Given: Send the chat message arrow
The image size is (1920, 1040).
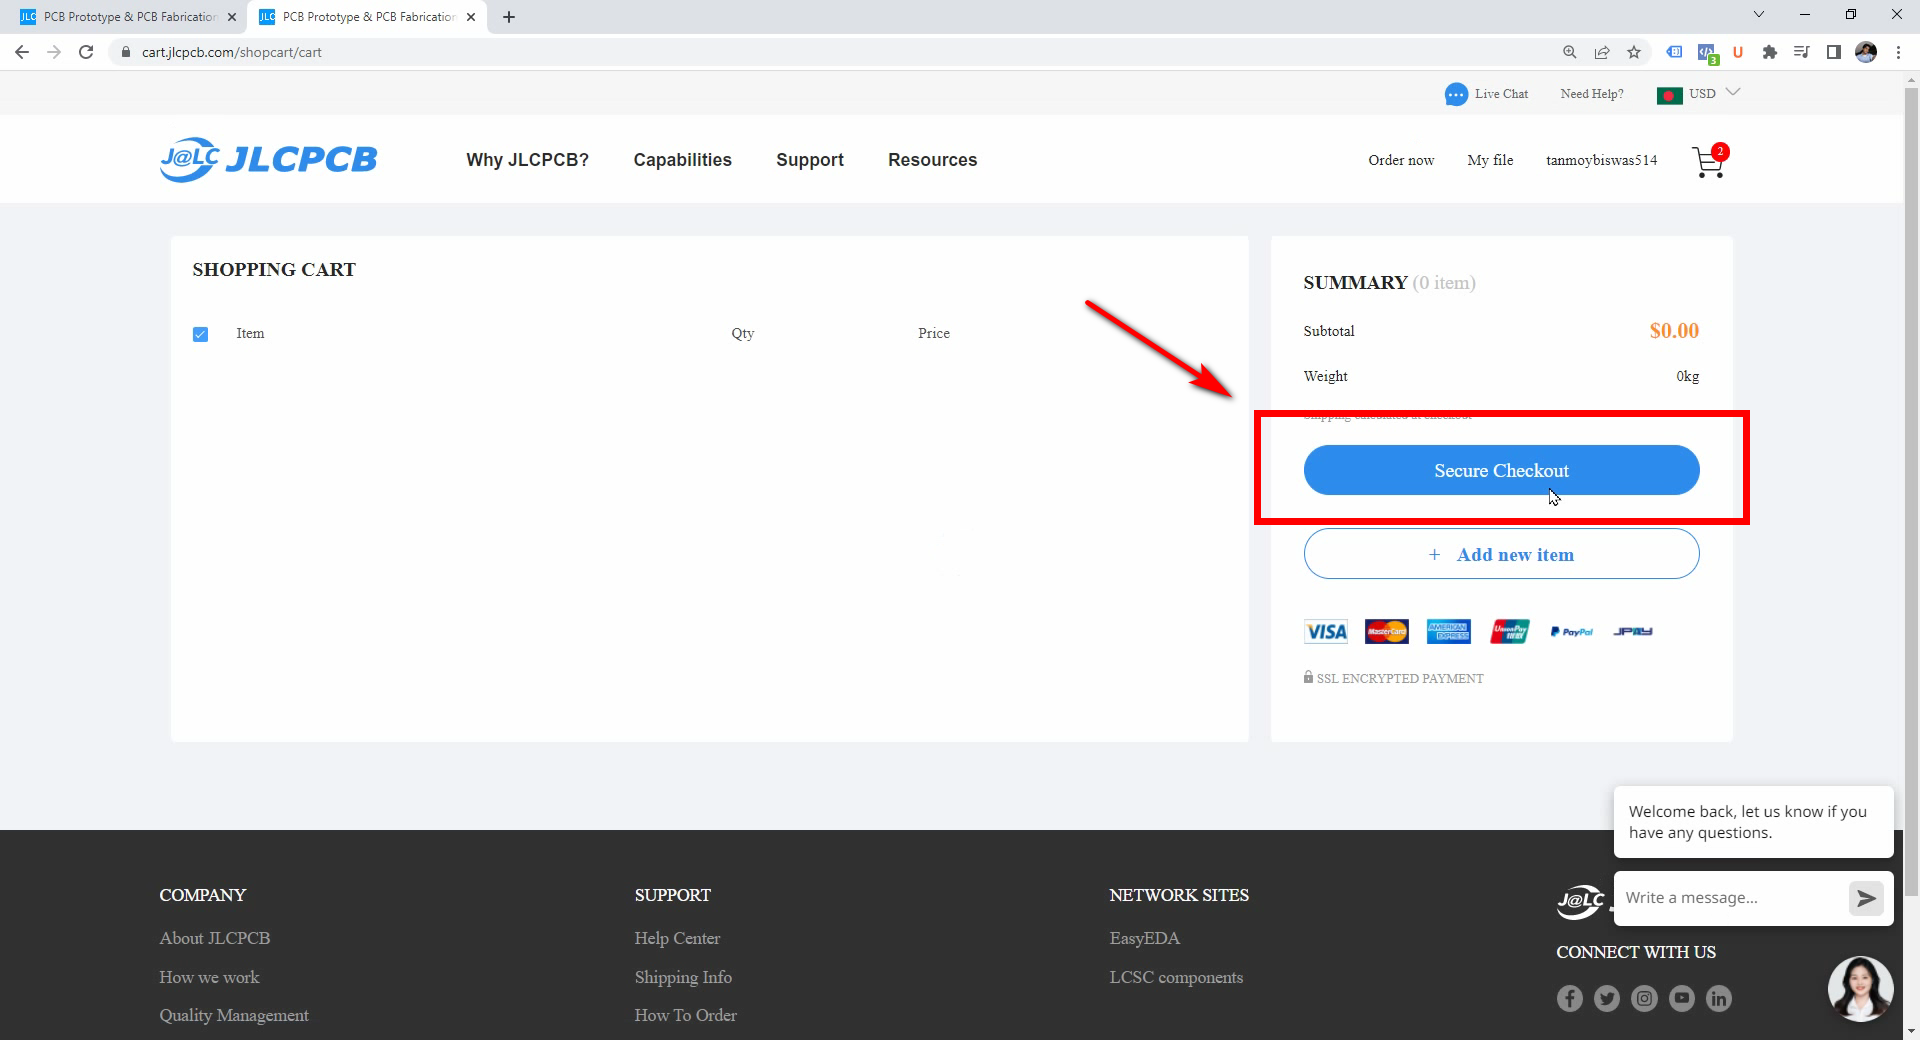Looking at the screenshot, I should tap(1866, 898).
